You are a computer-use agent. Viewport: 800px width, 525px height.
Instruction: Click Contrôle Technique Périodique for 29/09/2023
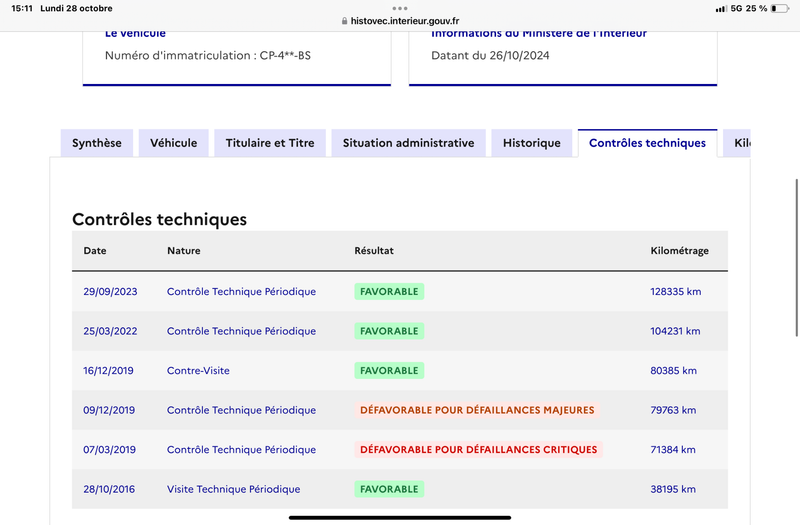click(x=241, y=291)
